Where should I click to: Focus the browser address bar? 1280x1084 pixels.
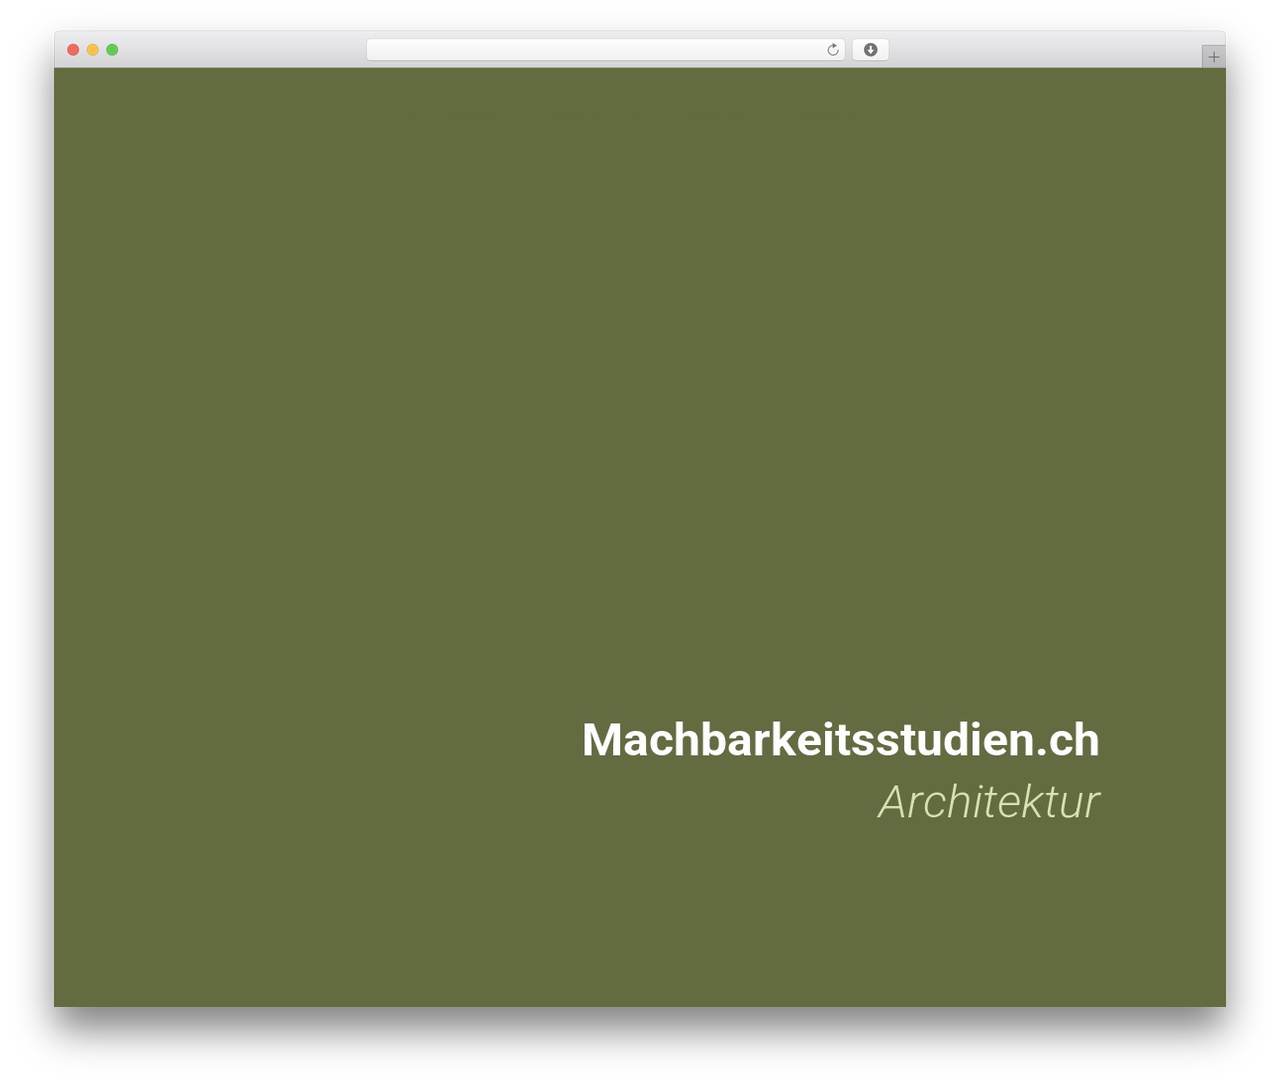(605, 50)
